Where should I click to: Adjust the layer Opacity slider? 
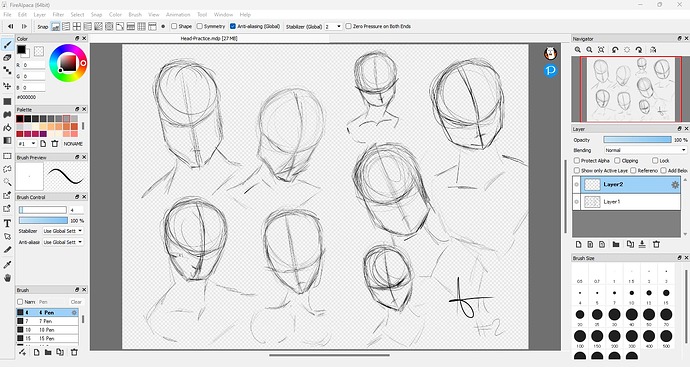point(637,140)
